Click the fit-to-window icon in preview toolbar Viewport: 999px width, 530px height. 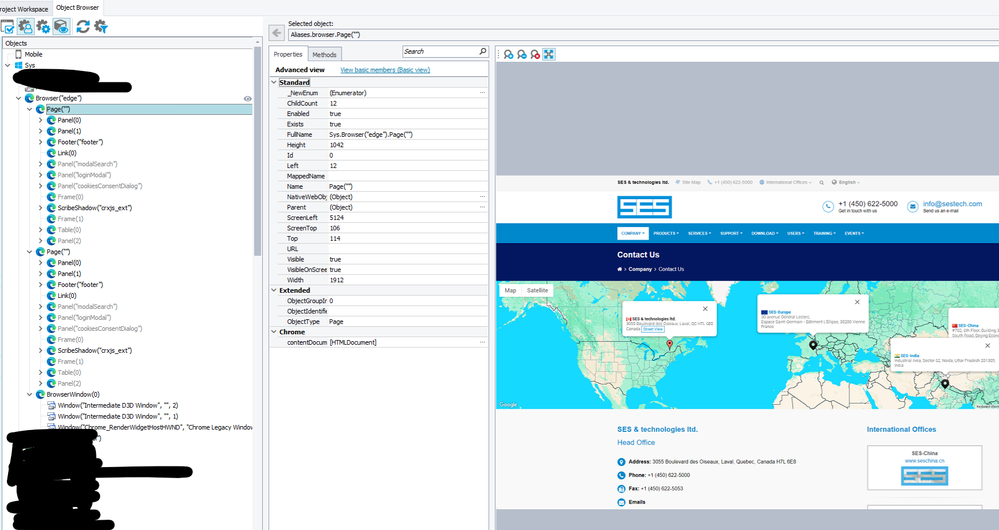[549, 54]
